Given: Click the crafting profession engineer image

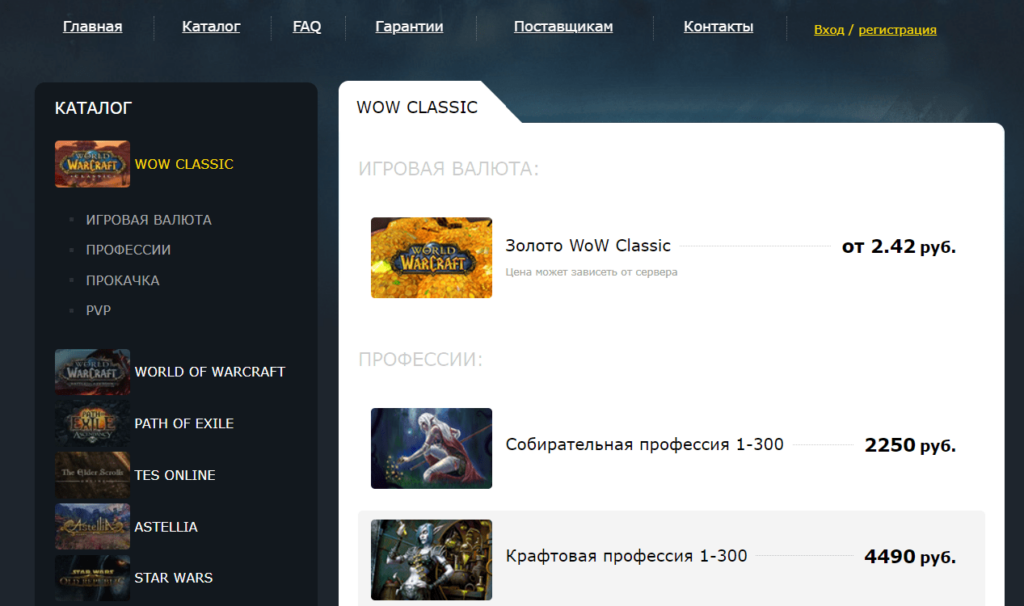Looking at the screenshot, I should click(431, 560).
